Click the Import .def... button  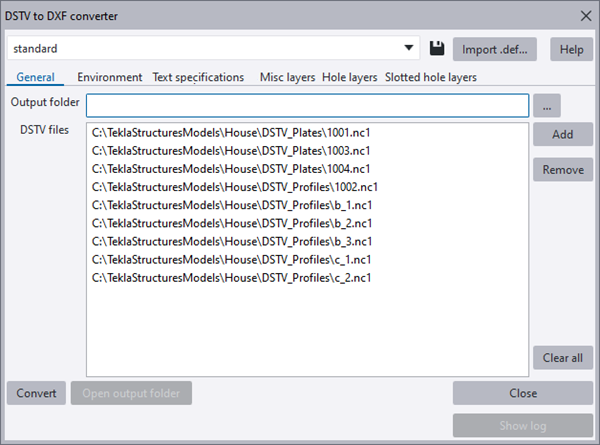tap(494, 48)
